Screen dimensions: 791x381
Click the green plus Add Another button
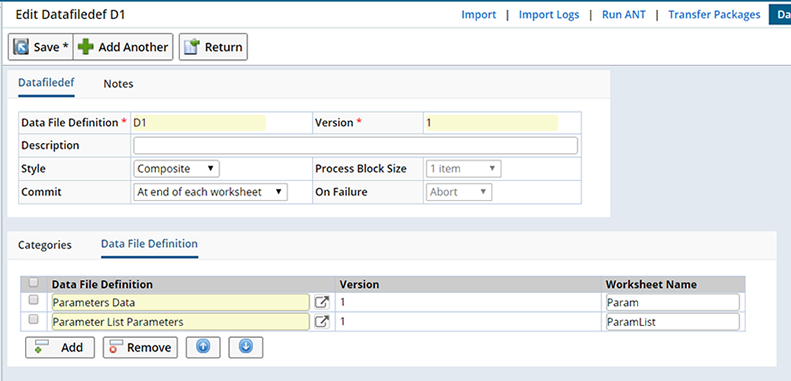pos(124,47)
